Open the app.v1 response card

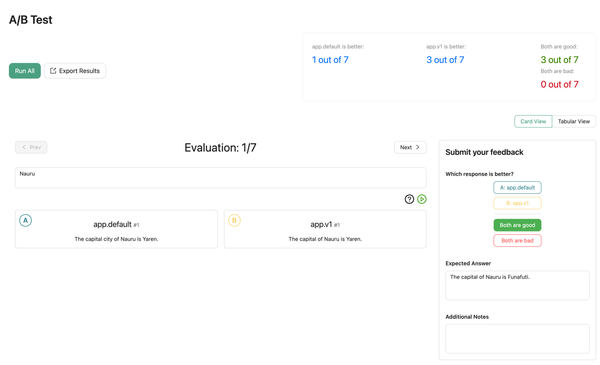tap(325, 229)
